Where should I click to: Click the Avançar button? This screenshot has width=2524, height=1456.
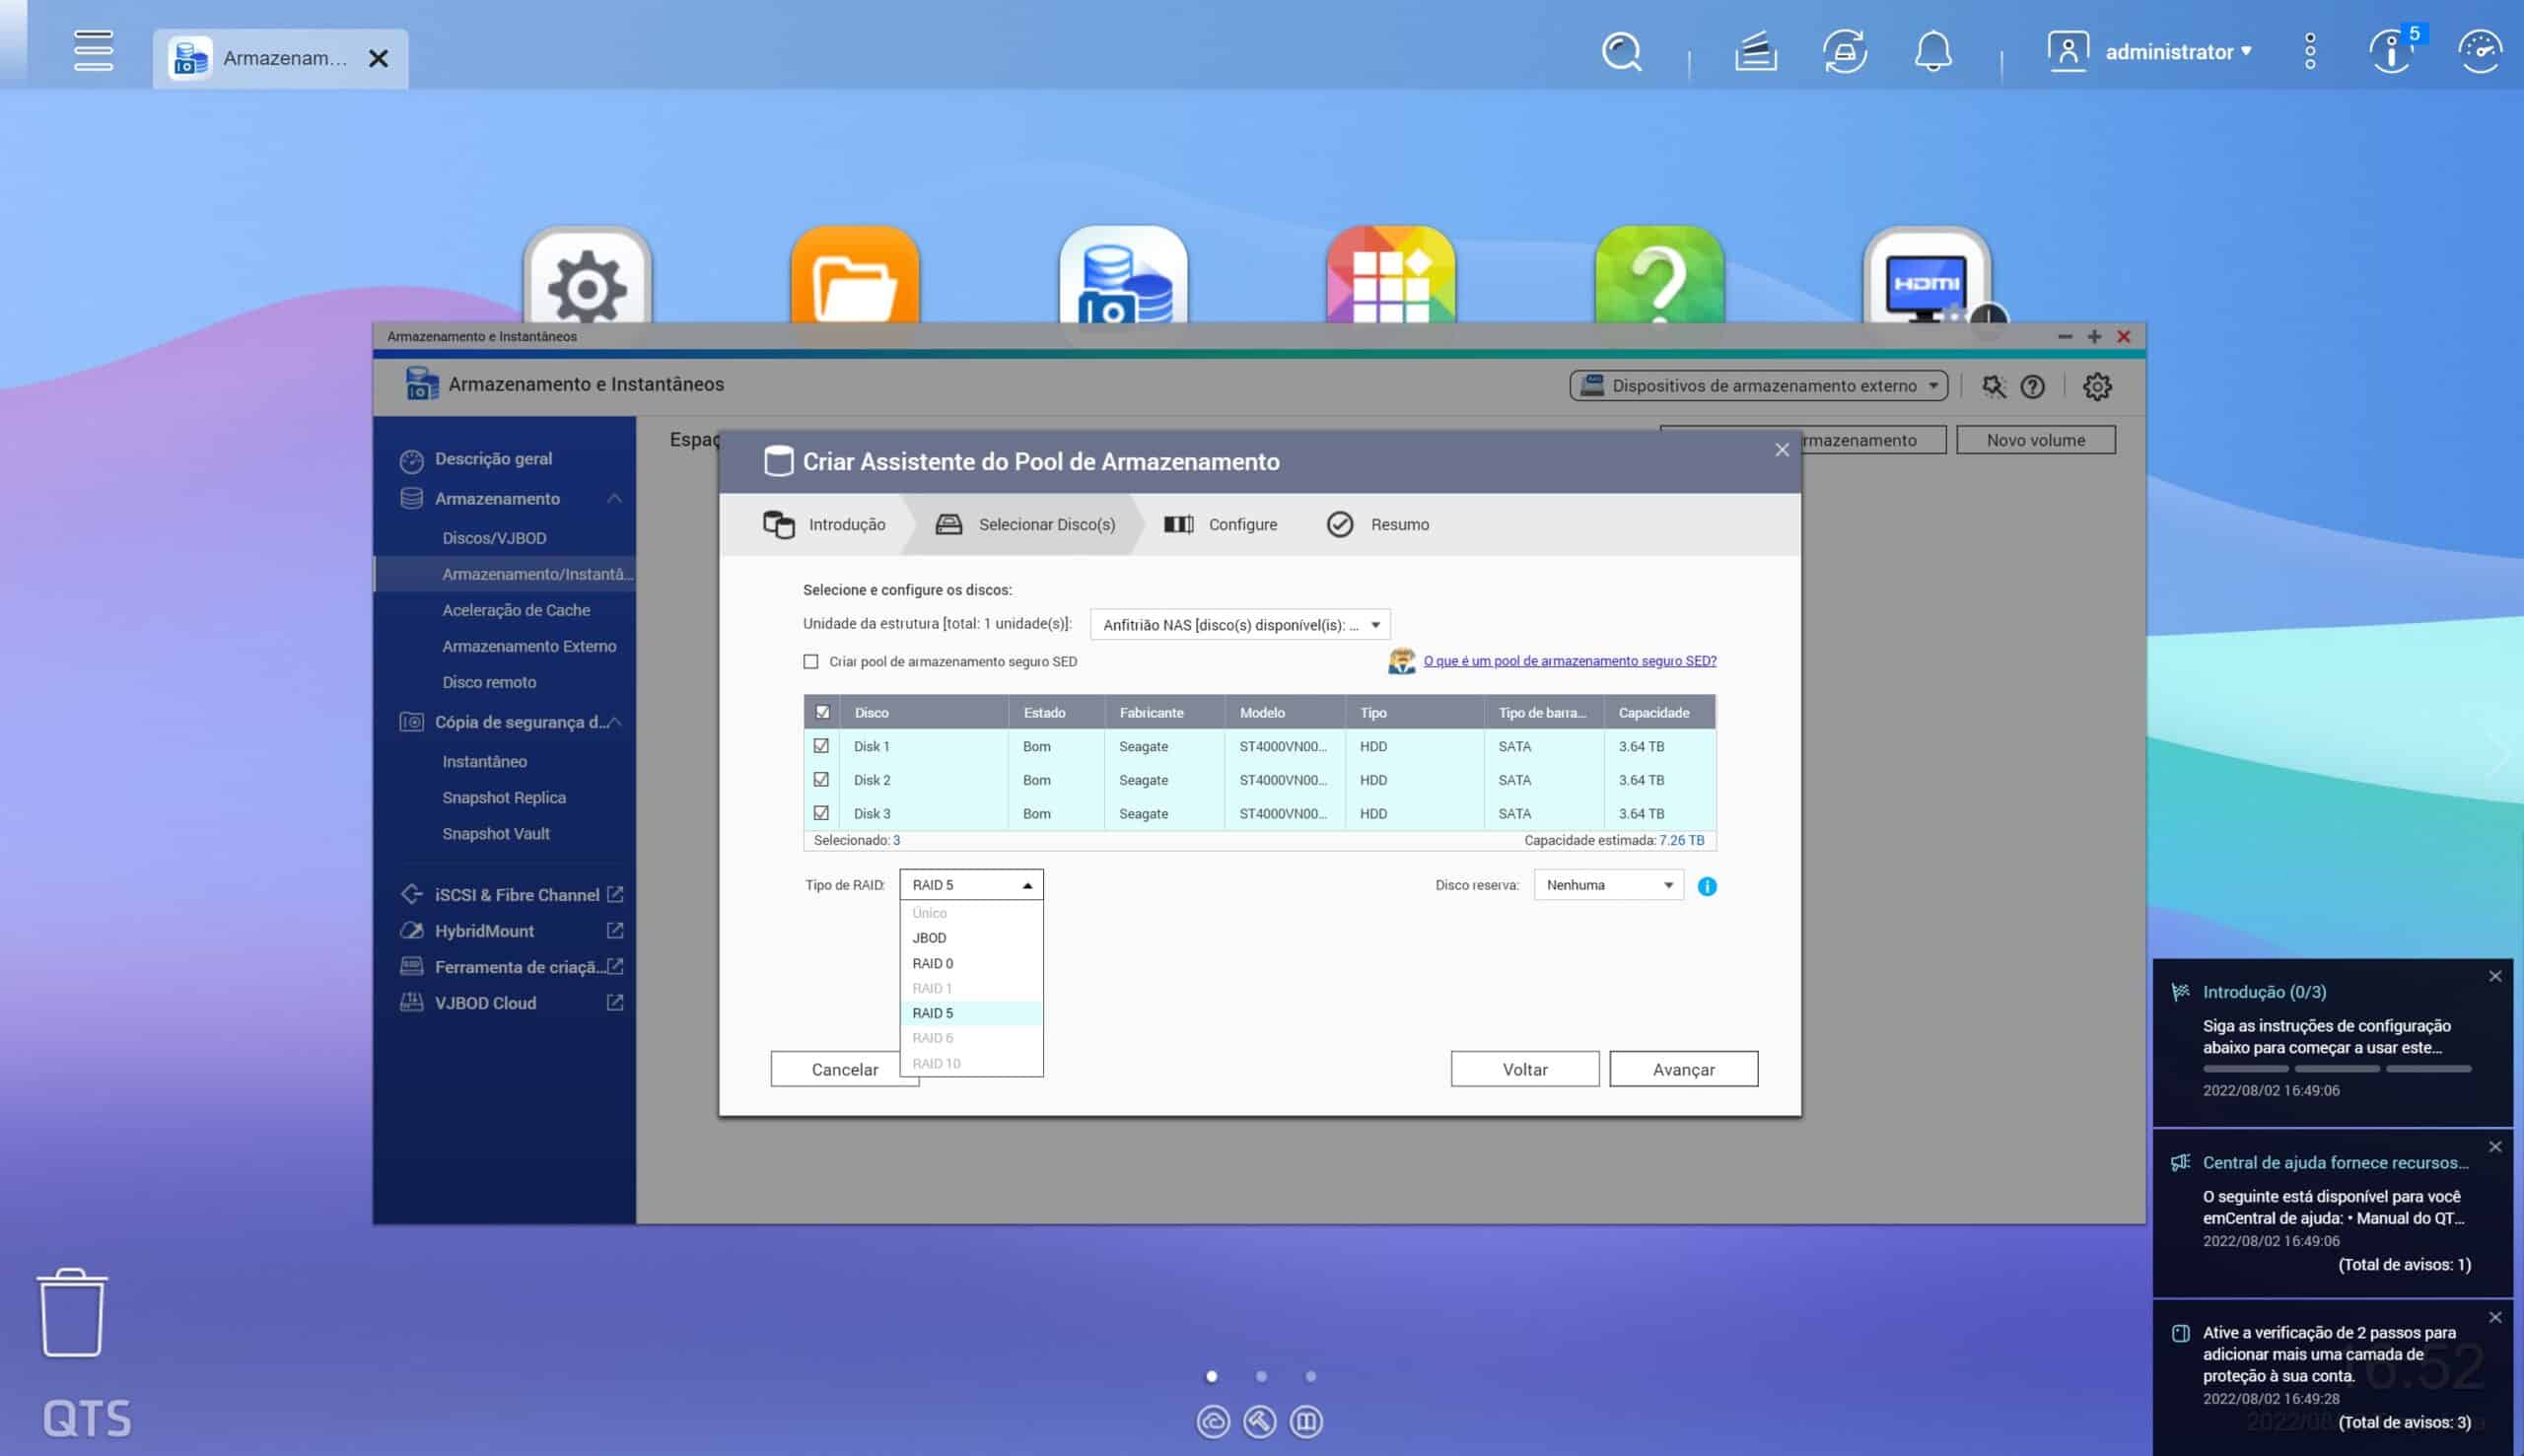point(1683,1069)
